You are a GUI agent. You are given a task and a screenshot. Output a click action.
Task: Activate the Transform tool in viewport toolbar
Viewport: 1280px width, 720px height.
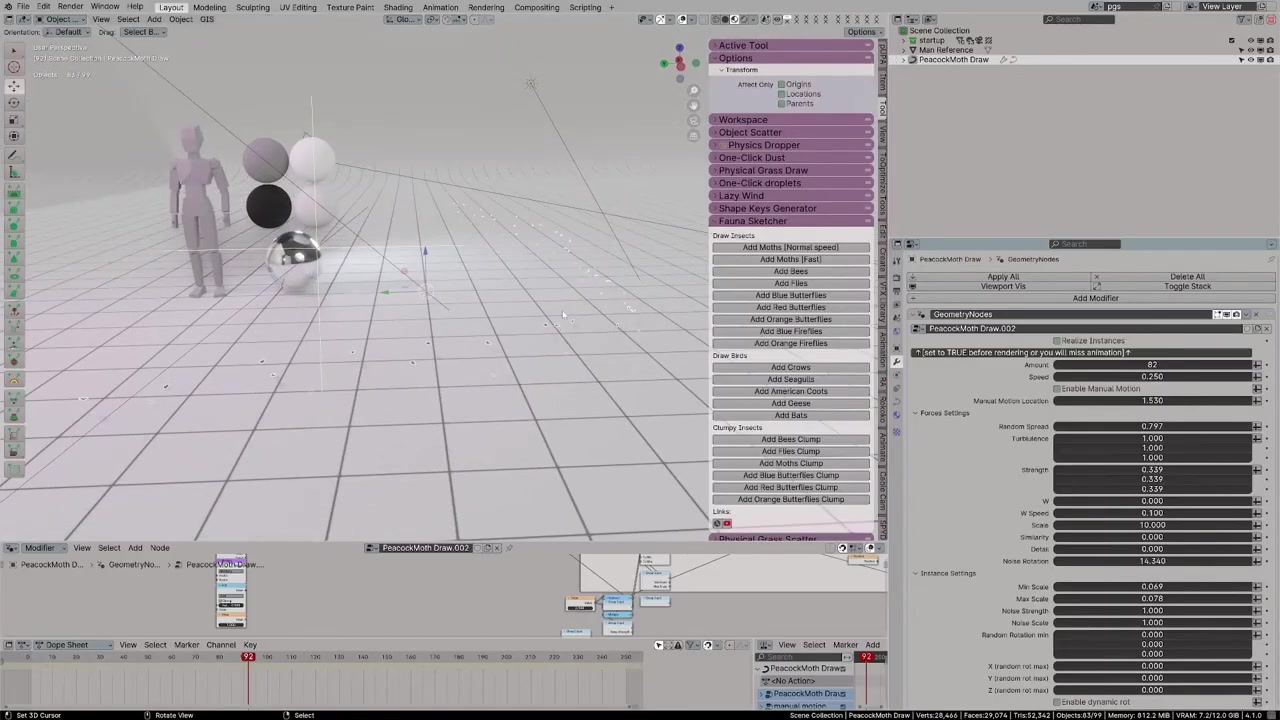(14, 137)
